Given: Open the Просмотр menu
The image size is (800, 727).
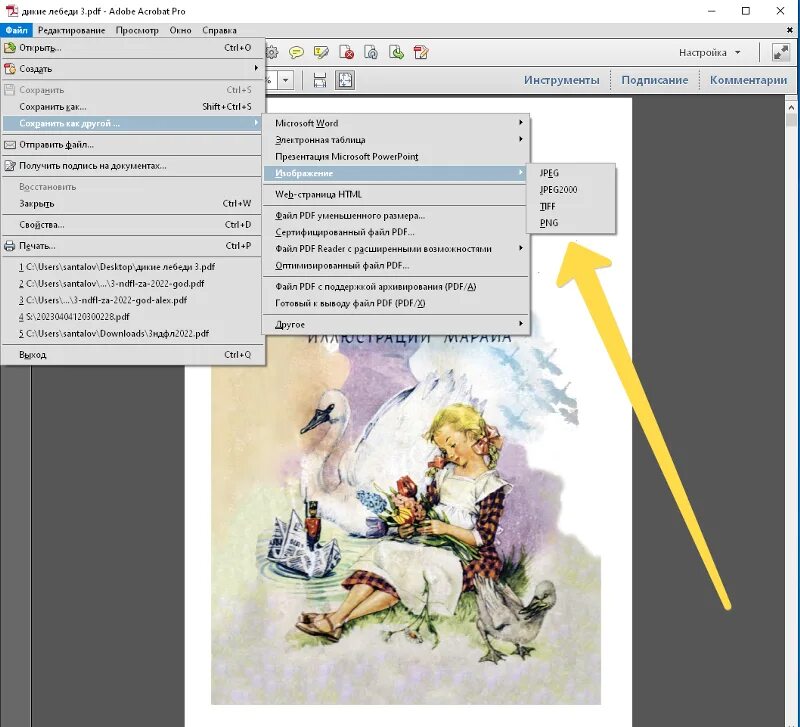Looking at the screenshot, I should coord(137,31).
